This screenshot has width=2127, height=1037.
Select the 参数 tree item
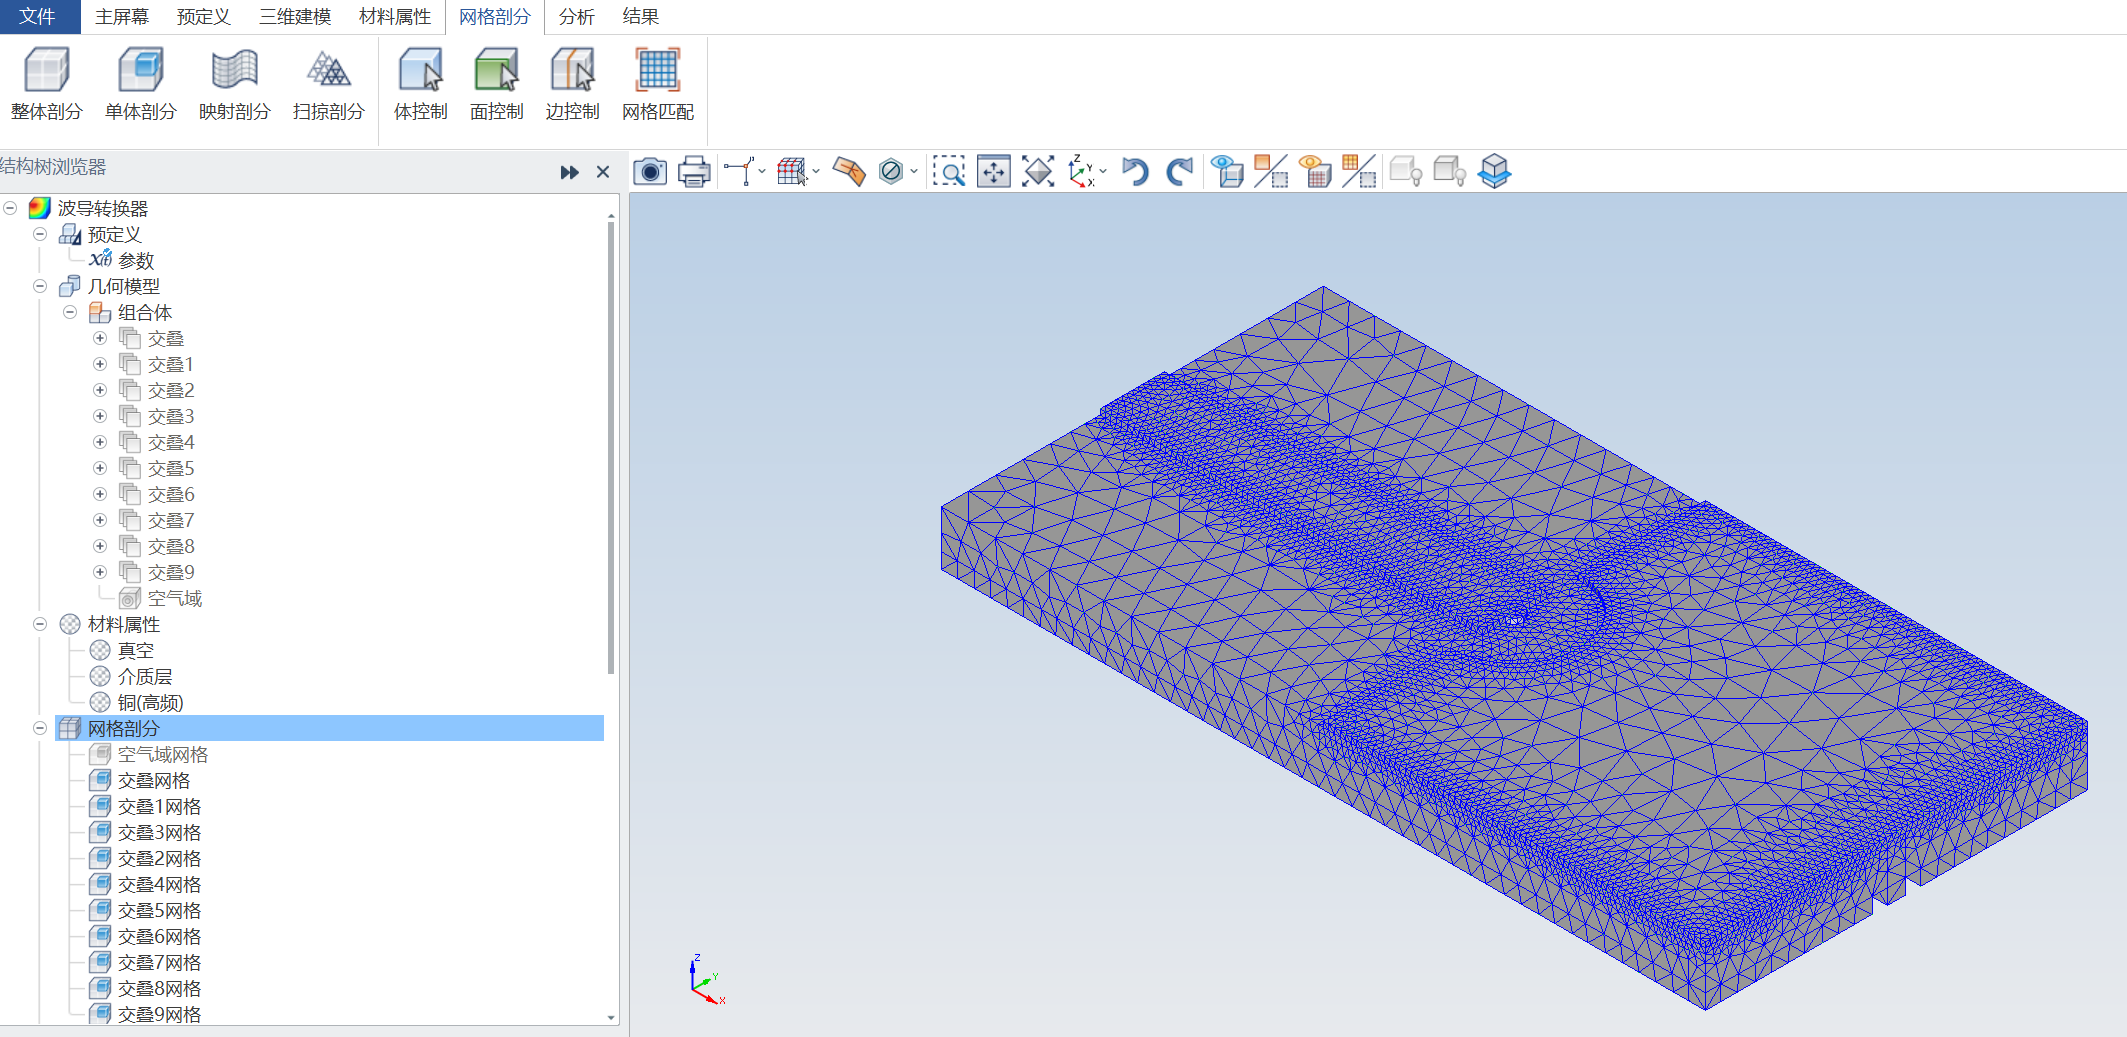(x=136, y=260)
